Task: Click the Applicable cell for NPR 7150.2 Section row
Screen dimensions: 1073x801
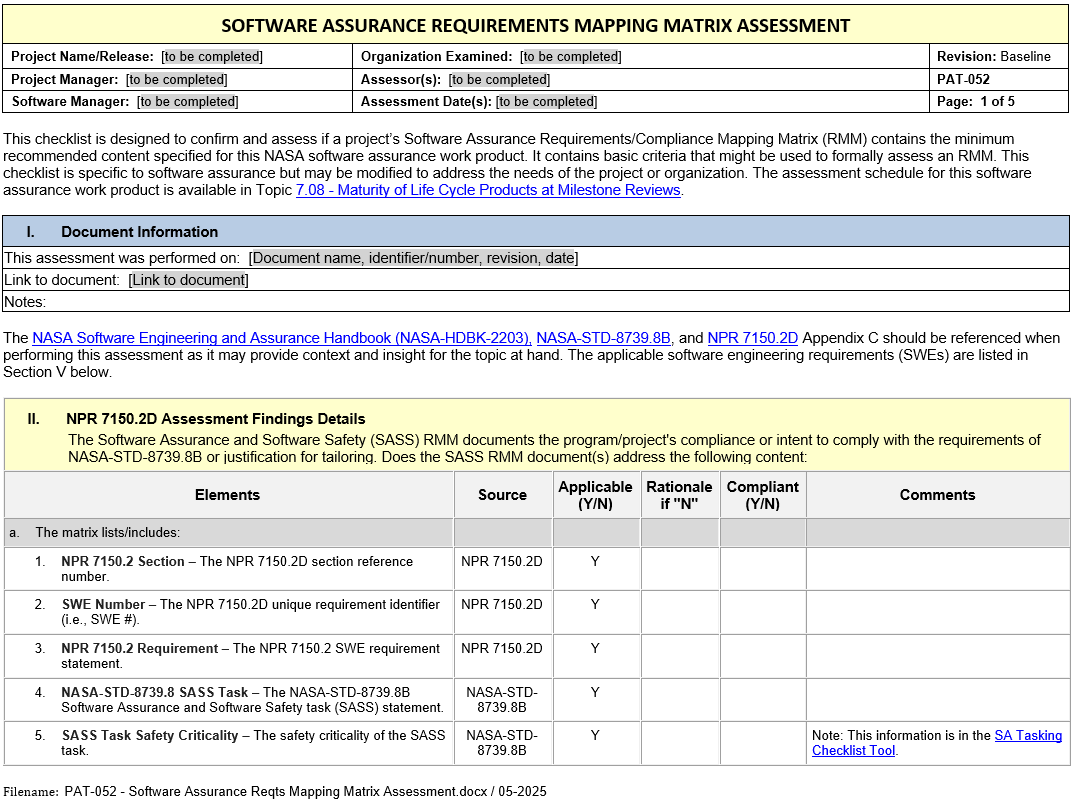Action: click(x=595, y=568)
